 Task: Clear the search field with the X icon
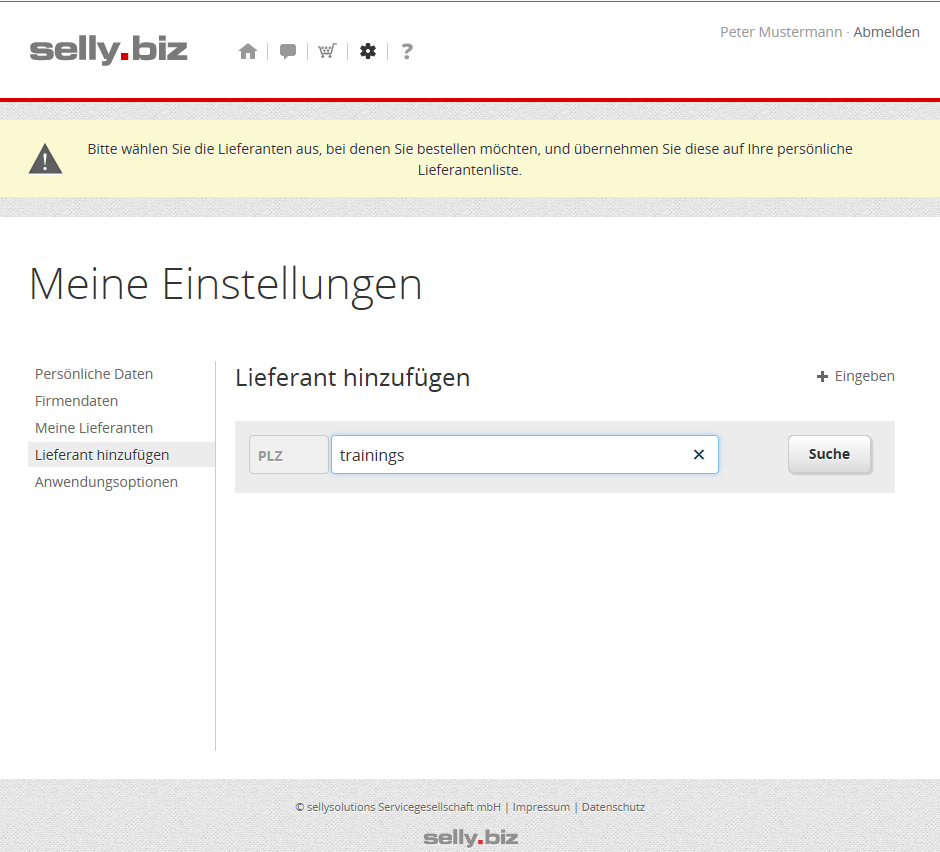pos(698,454)
